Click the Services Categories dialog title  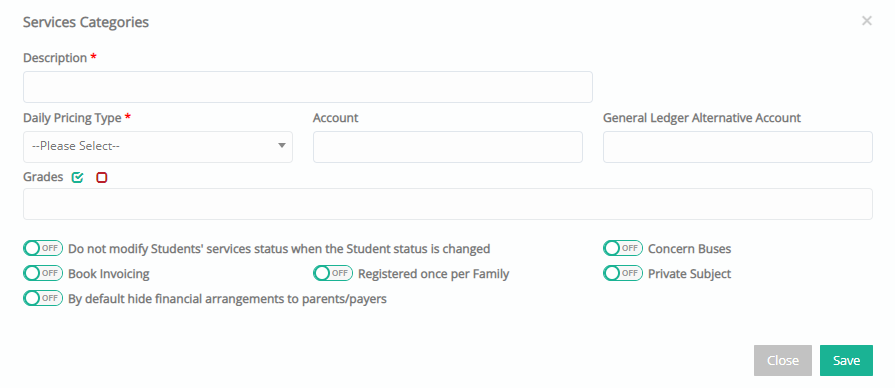pos(86,22)
